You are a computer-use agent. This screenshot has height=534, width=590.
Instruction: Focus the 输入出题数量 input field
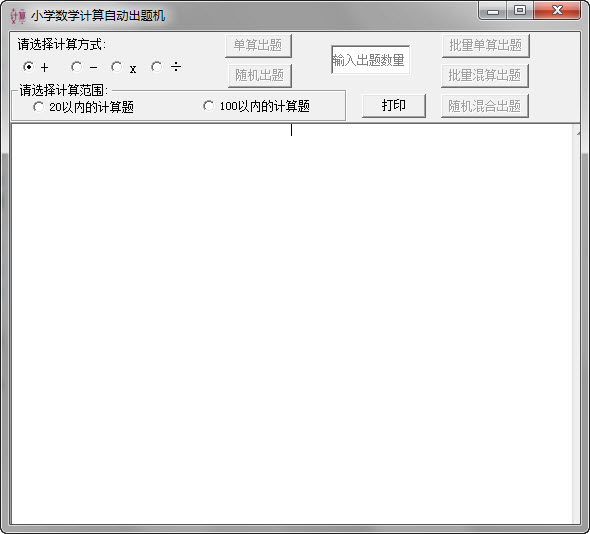click(370, 60)
